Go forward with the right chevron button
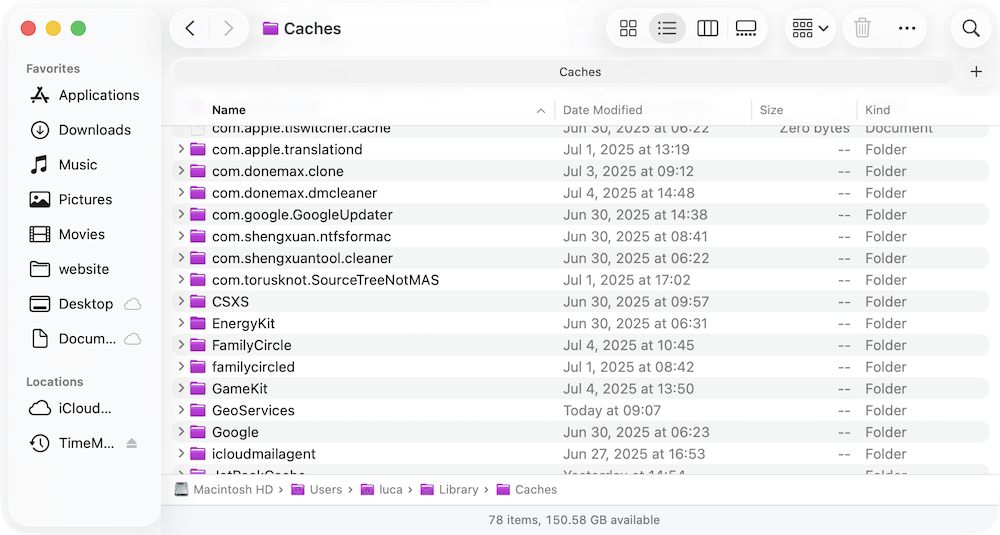The image size is (1000, 535). 228,28
